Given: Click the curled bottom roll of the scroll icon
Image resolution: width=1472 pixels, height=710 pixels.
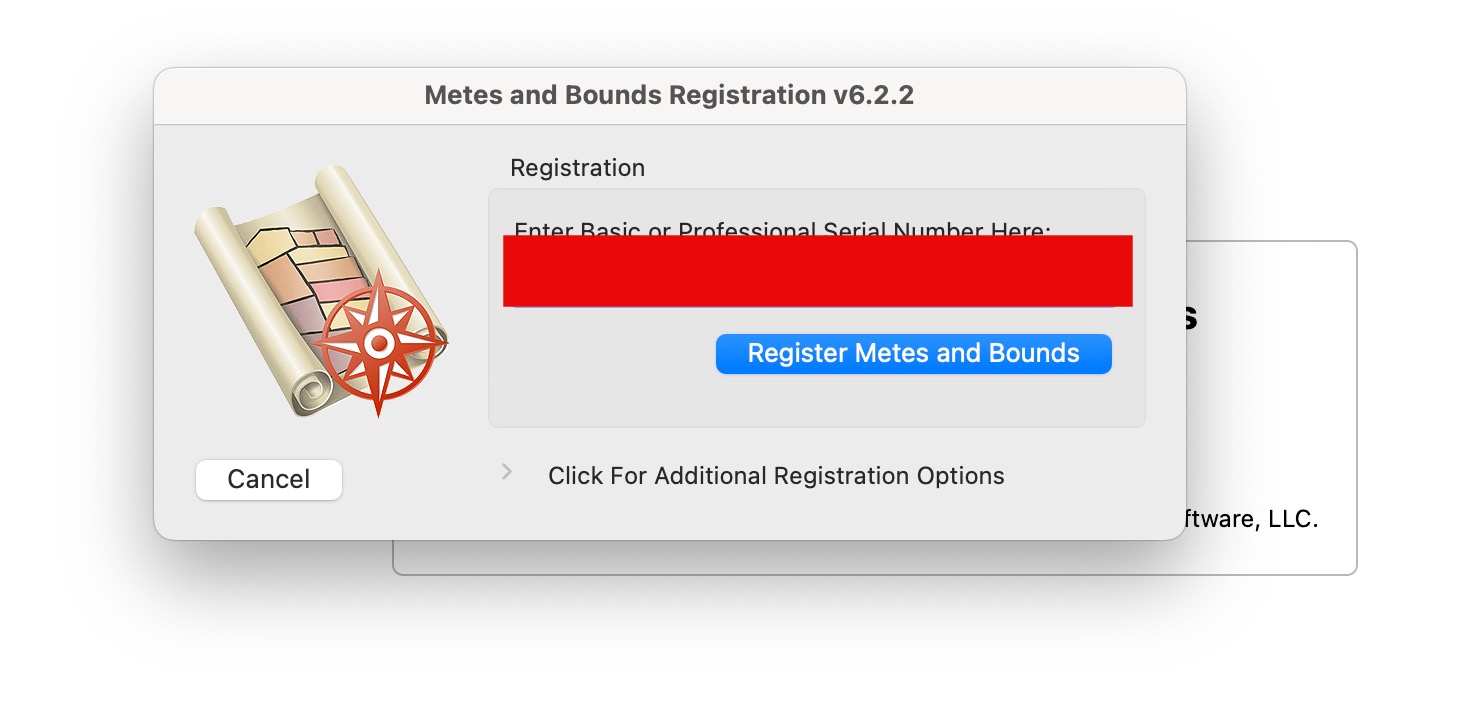Looking at the screenshot, I should click(x=312, y=391).
